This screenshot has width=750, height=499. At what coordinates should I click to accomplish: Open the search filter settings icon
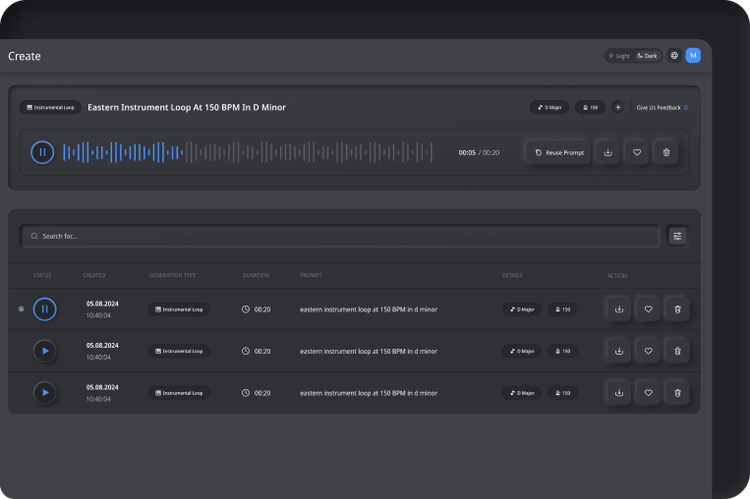677,236
